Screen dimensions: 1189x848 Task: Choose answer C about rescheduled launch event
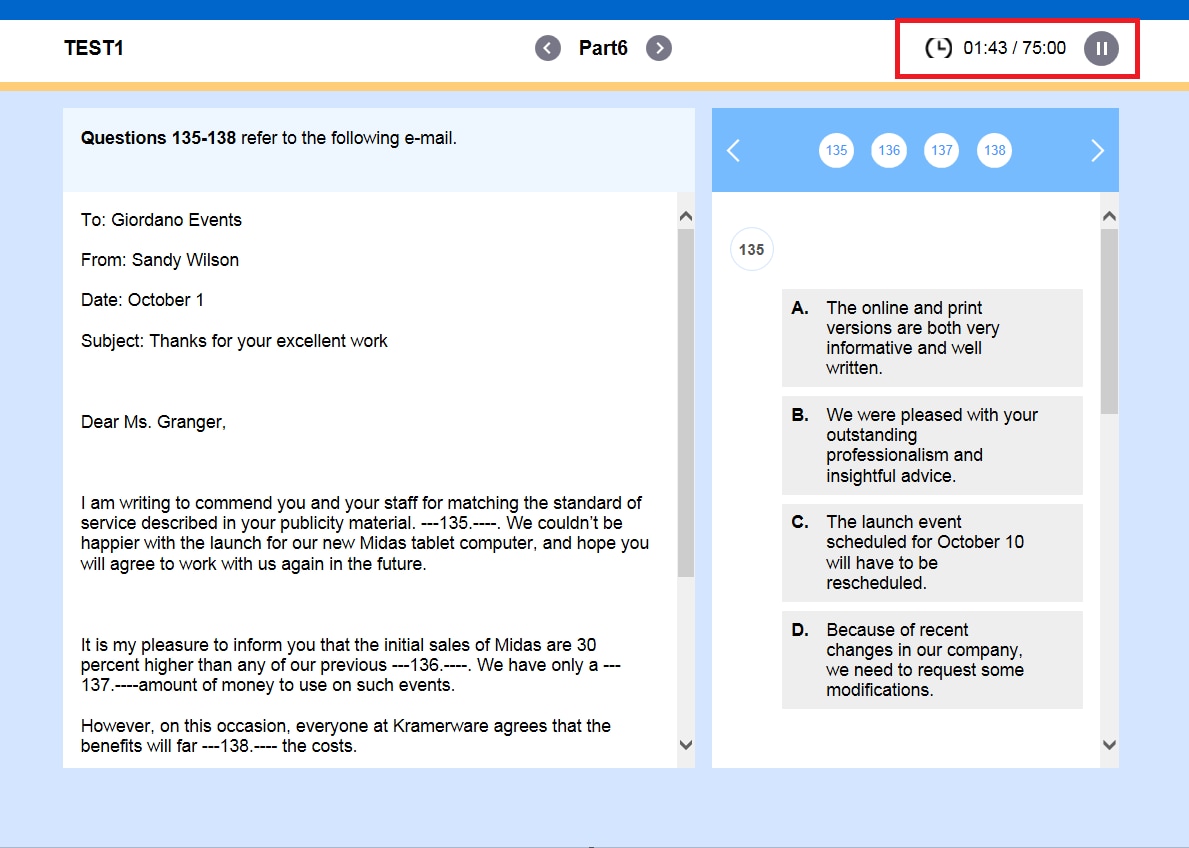click(x=931, y=552)
